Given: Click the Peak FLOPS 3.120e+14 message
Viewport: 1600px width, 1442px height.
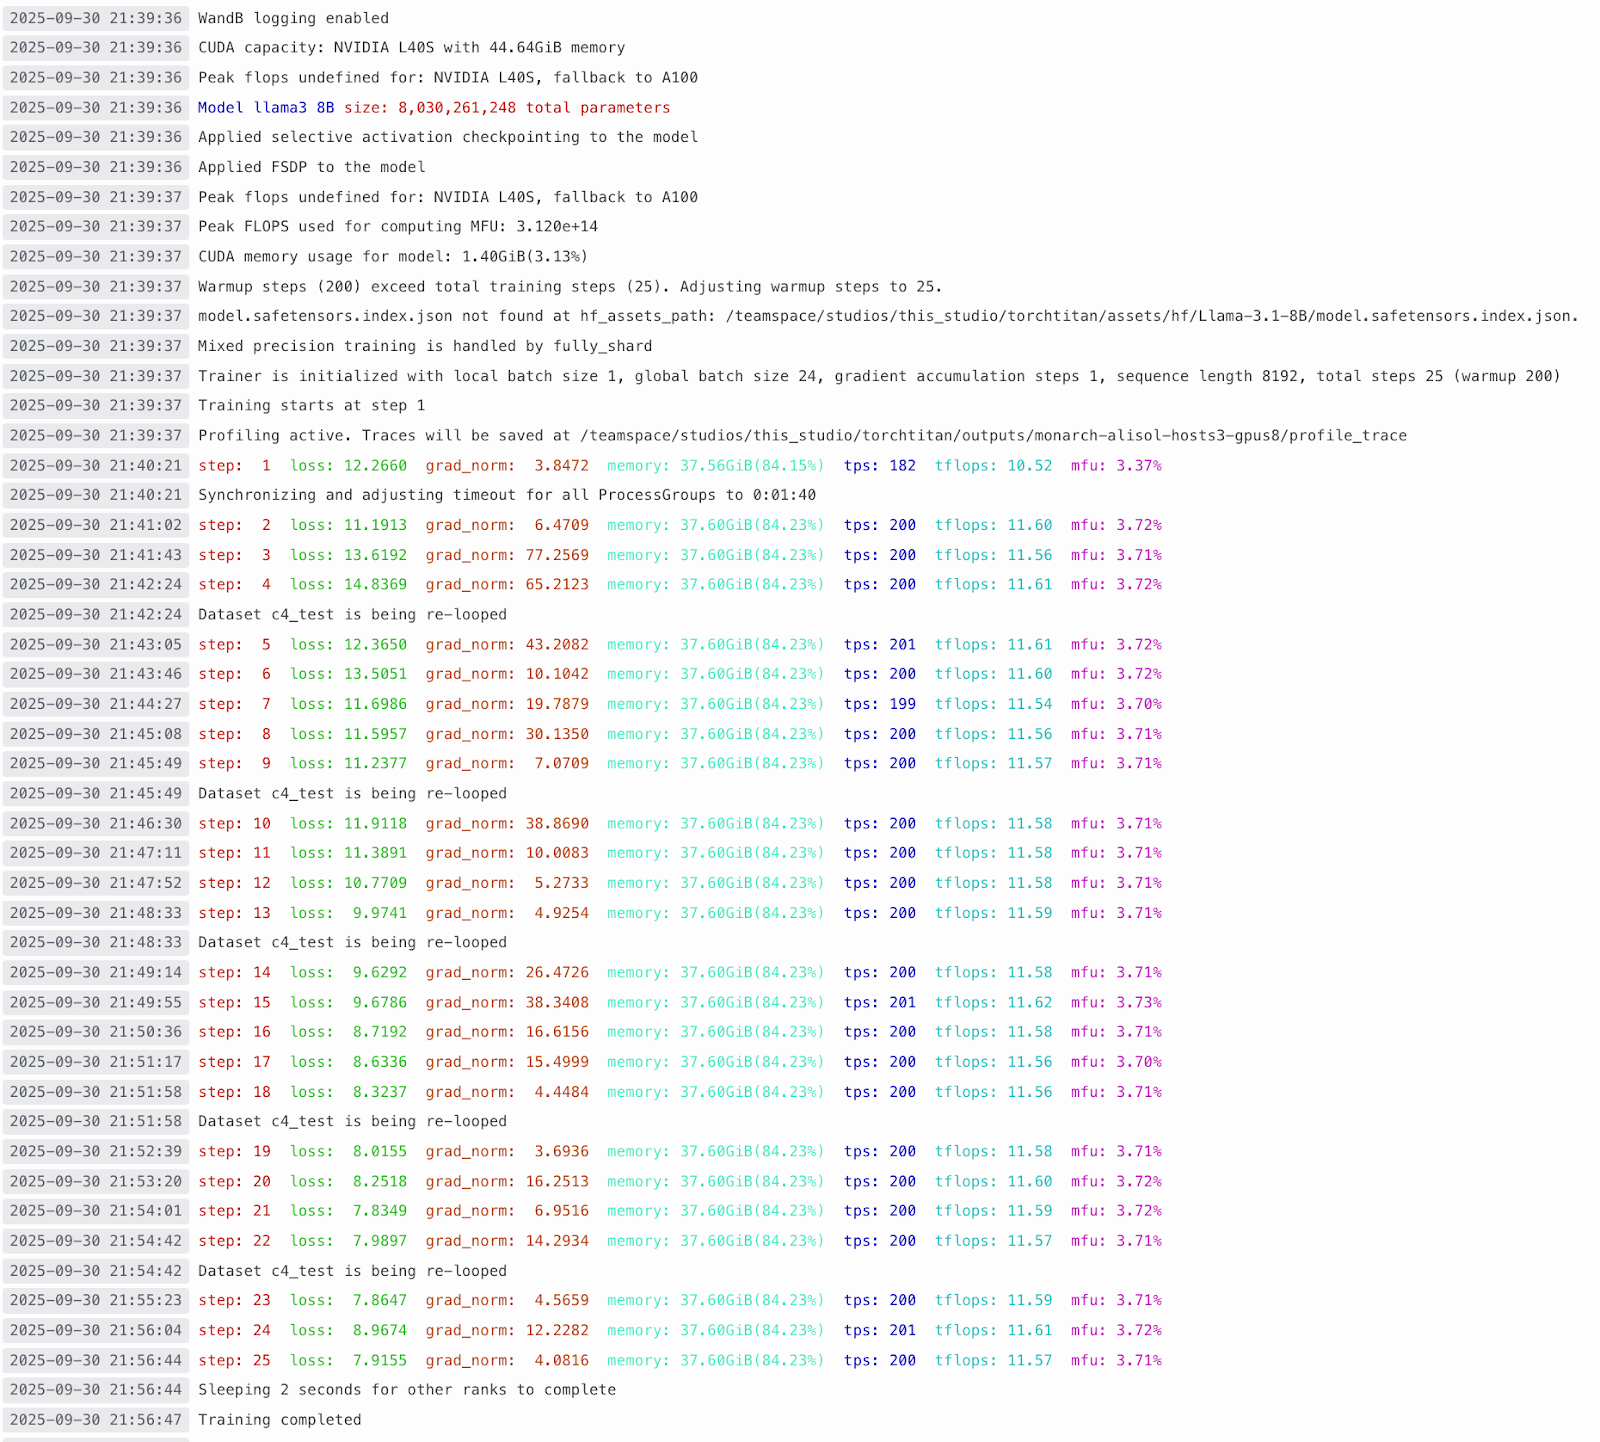Looking at the screenshot, I should click(397, 227).
